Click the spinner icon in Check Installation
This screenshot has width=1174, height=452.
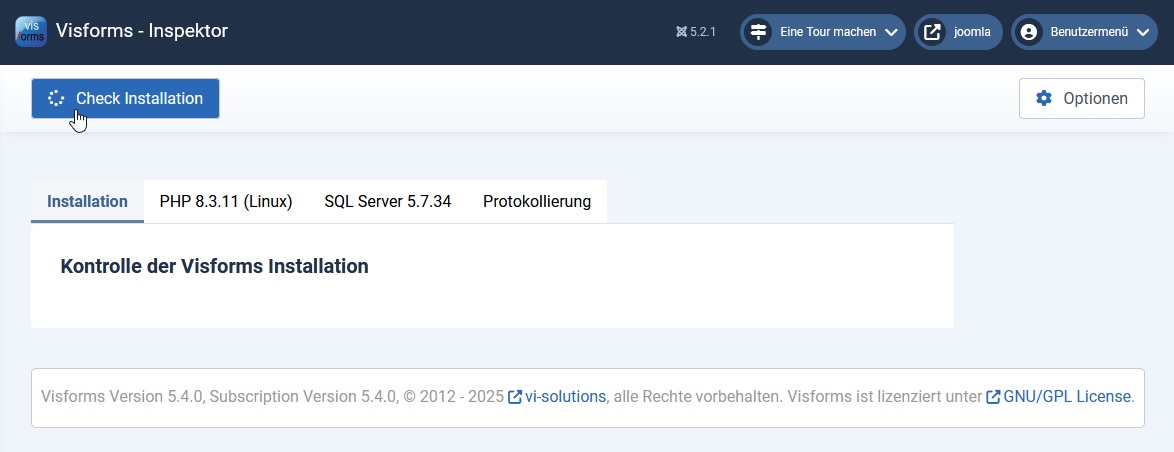pyautogui.click(x=56, y=98)
